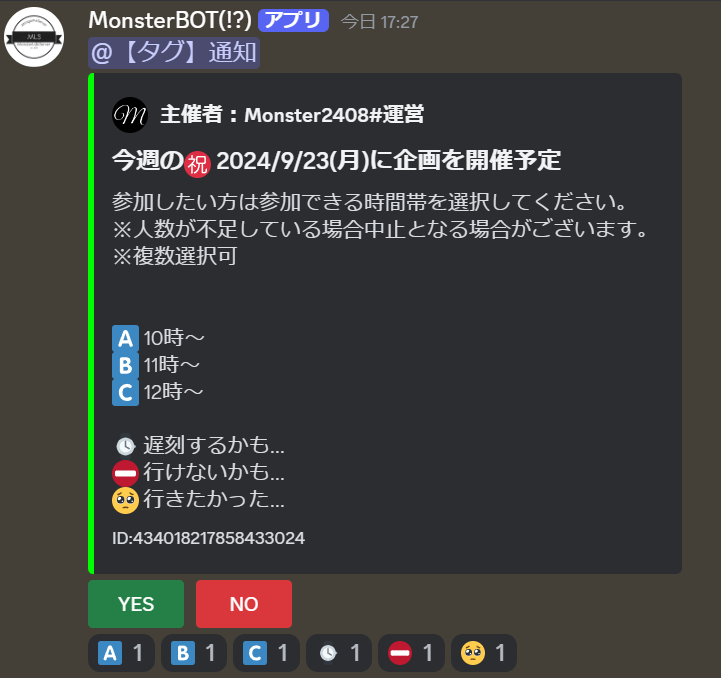This screenshot has width=721, height=678.
Task: Toggle the clock reaction button
Action: 339,653
